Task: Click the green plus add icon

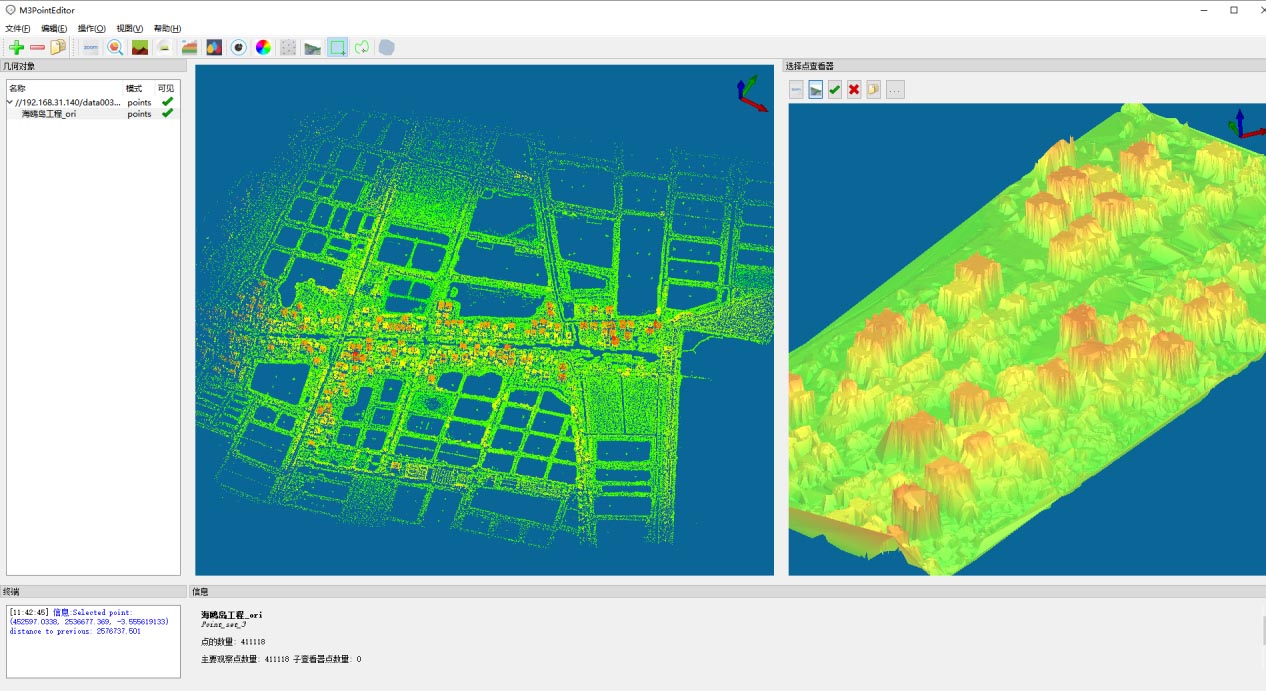Action: pyautogui.click(x=16, y=47)
